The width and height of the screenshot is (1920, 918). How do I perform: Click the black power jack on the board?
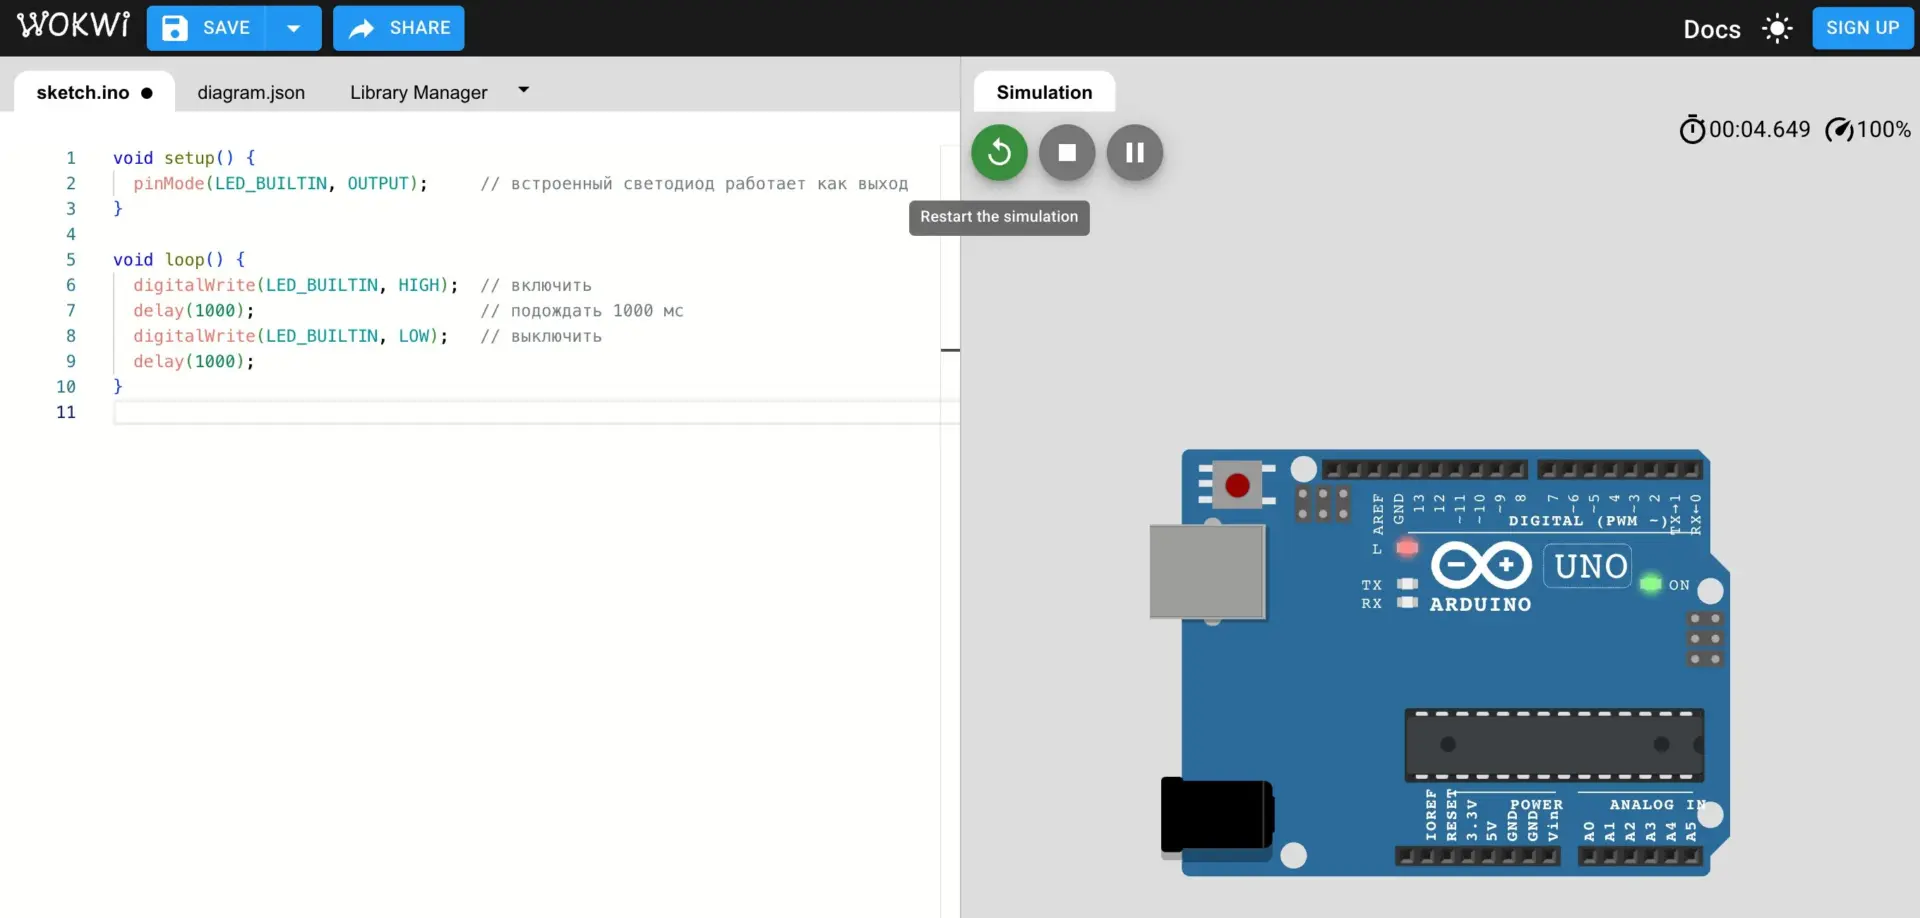[1216, 815]
